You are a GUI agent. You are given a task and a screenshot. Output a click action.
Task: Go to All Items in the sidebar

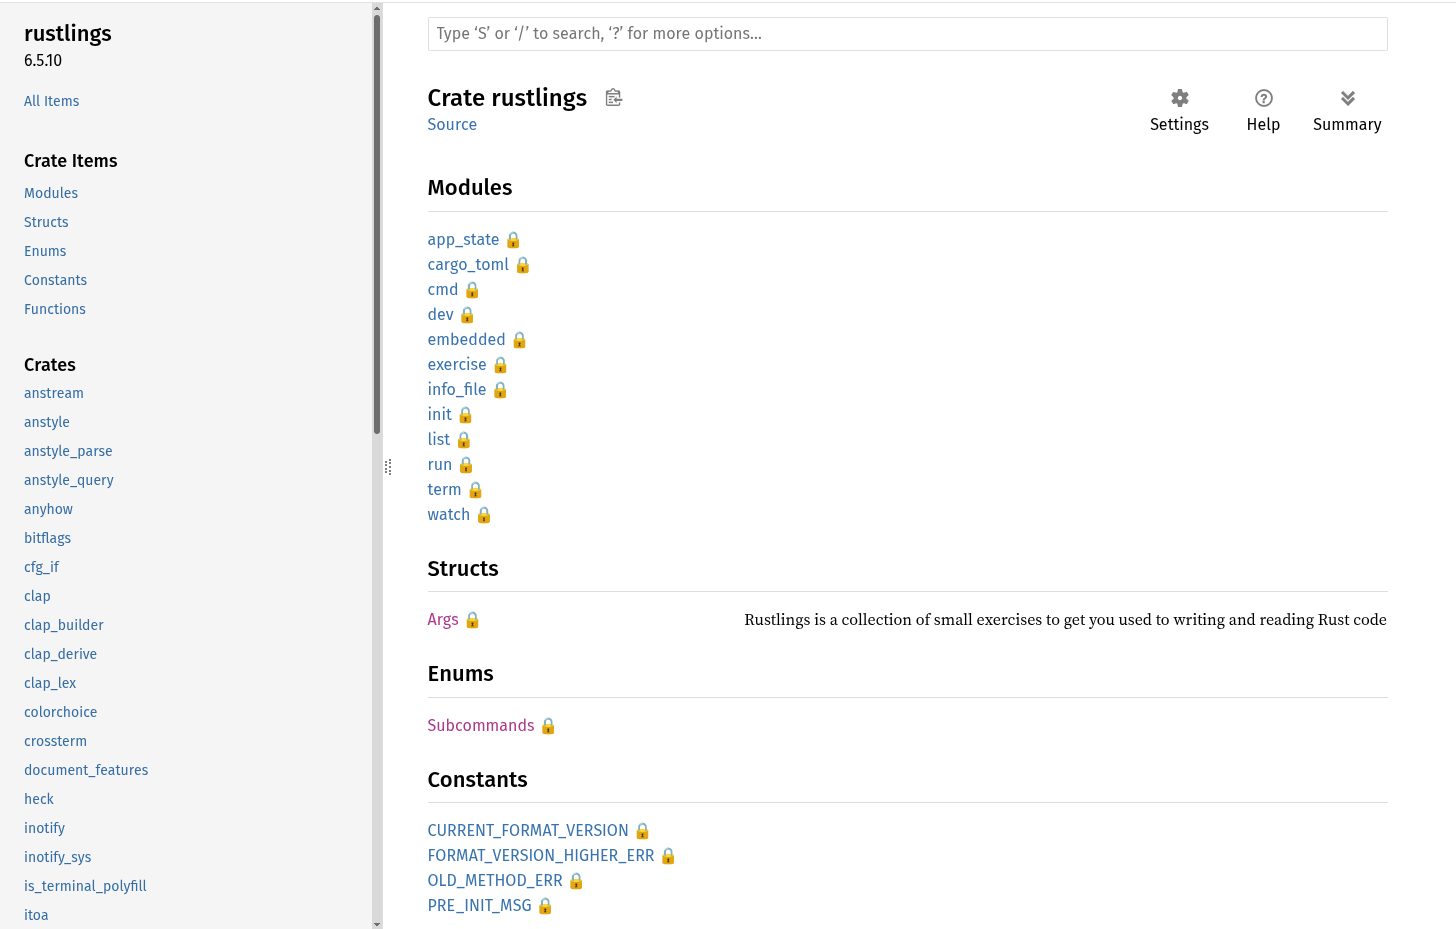(x=52, y=101)
